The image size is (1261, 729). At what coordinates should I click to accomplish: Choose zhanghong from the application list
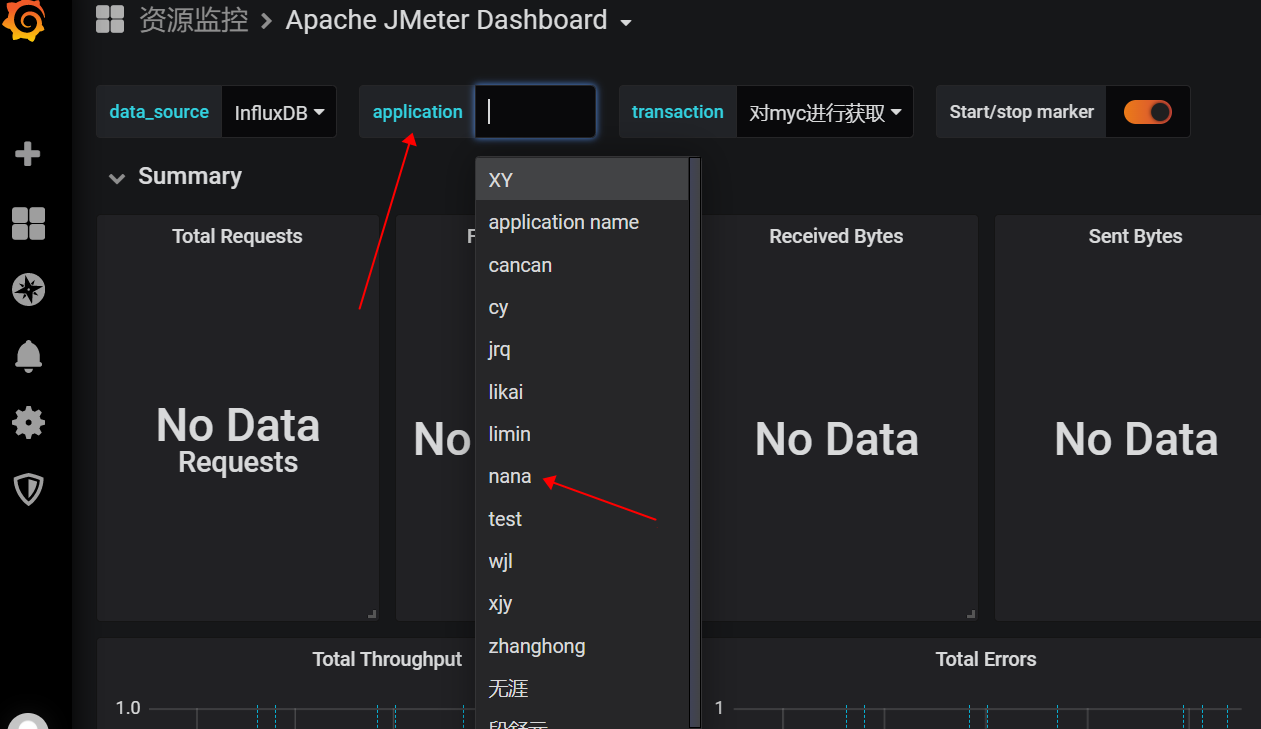pos(582,646)
